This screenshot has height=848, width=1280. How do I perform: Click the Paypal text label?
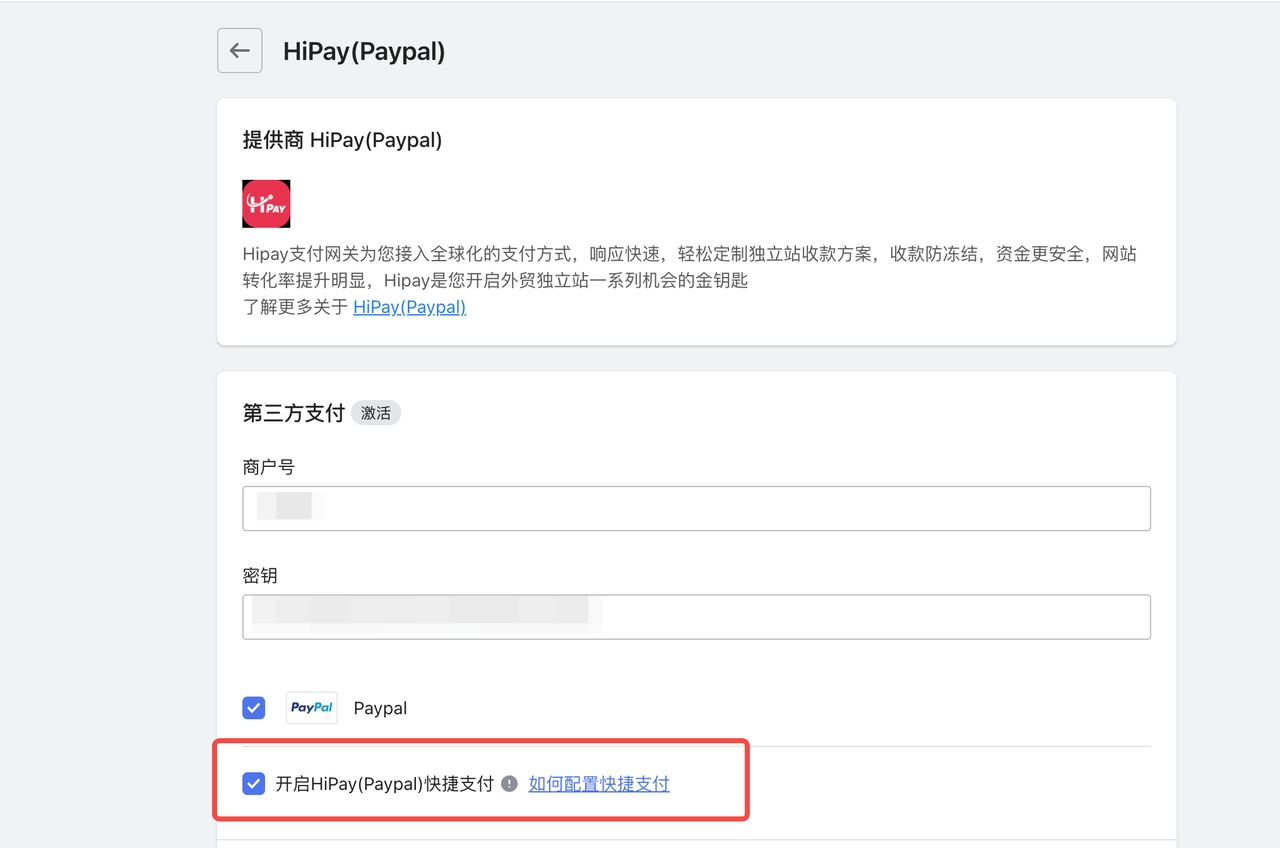(x=380, y=708)
